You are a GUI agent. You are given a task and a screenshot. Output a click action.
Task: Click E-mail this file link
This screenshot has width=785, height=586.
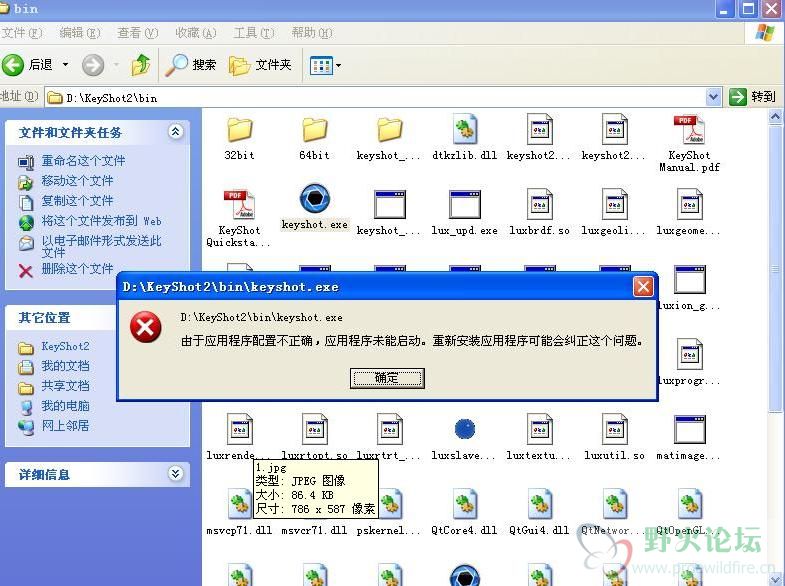coord(101,247)
